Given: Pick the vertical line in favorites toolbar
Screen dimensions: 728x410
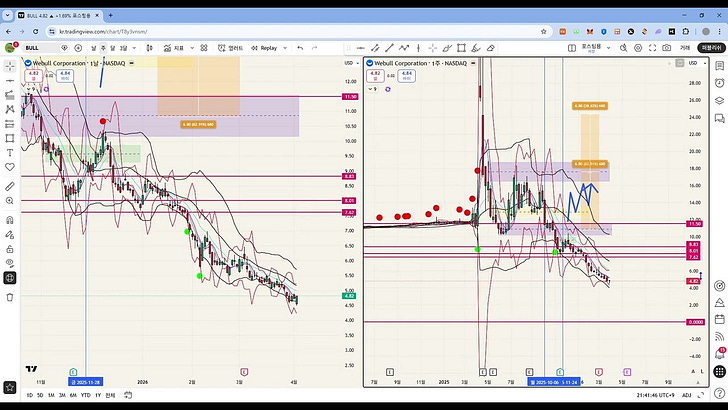Looking at the screenshot, I should click(418, 48).
